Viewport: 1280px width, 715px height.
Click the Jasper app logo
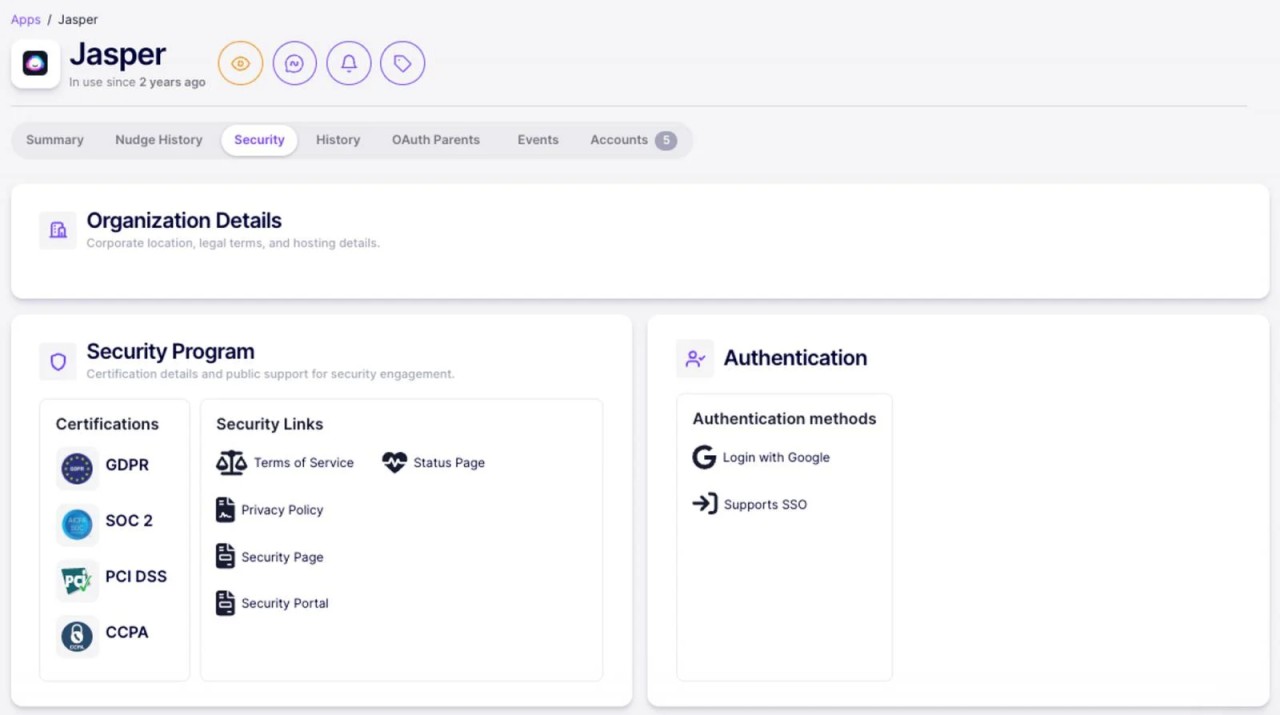point(35,64)
